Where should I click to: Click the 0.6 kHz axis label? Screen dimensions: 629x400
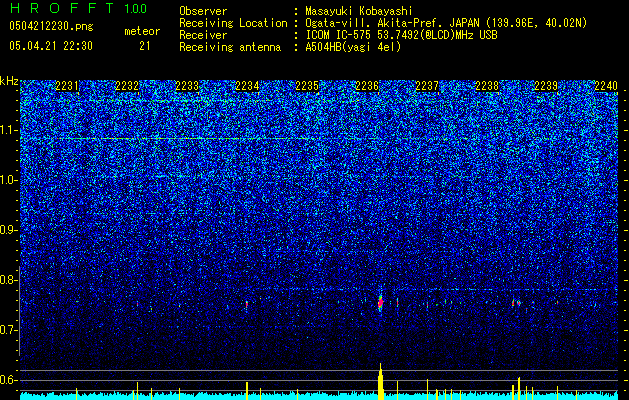pos(9,380)
